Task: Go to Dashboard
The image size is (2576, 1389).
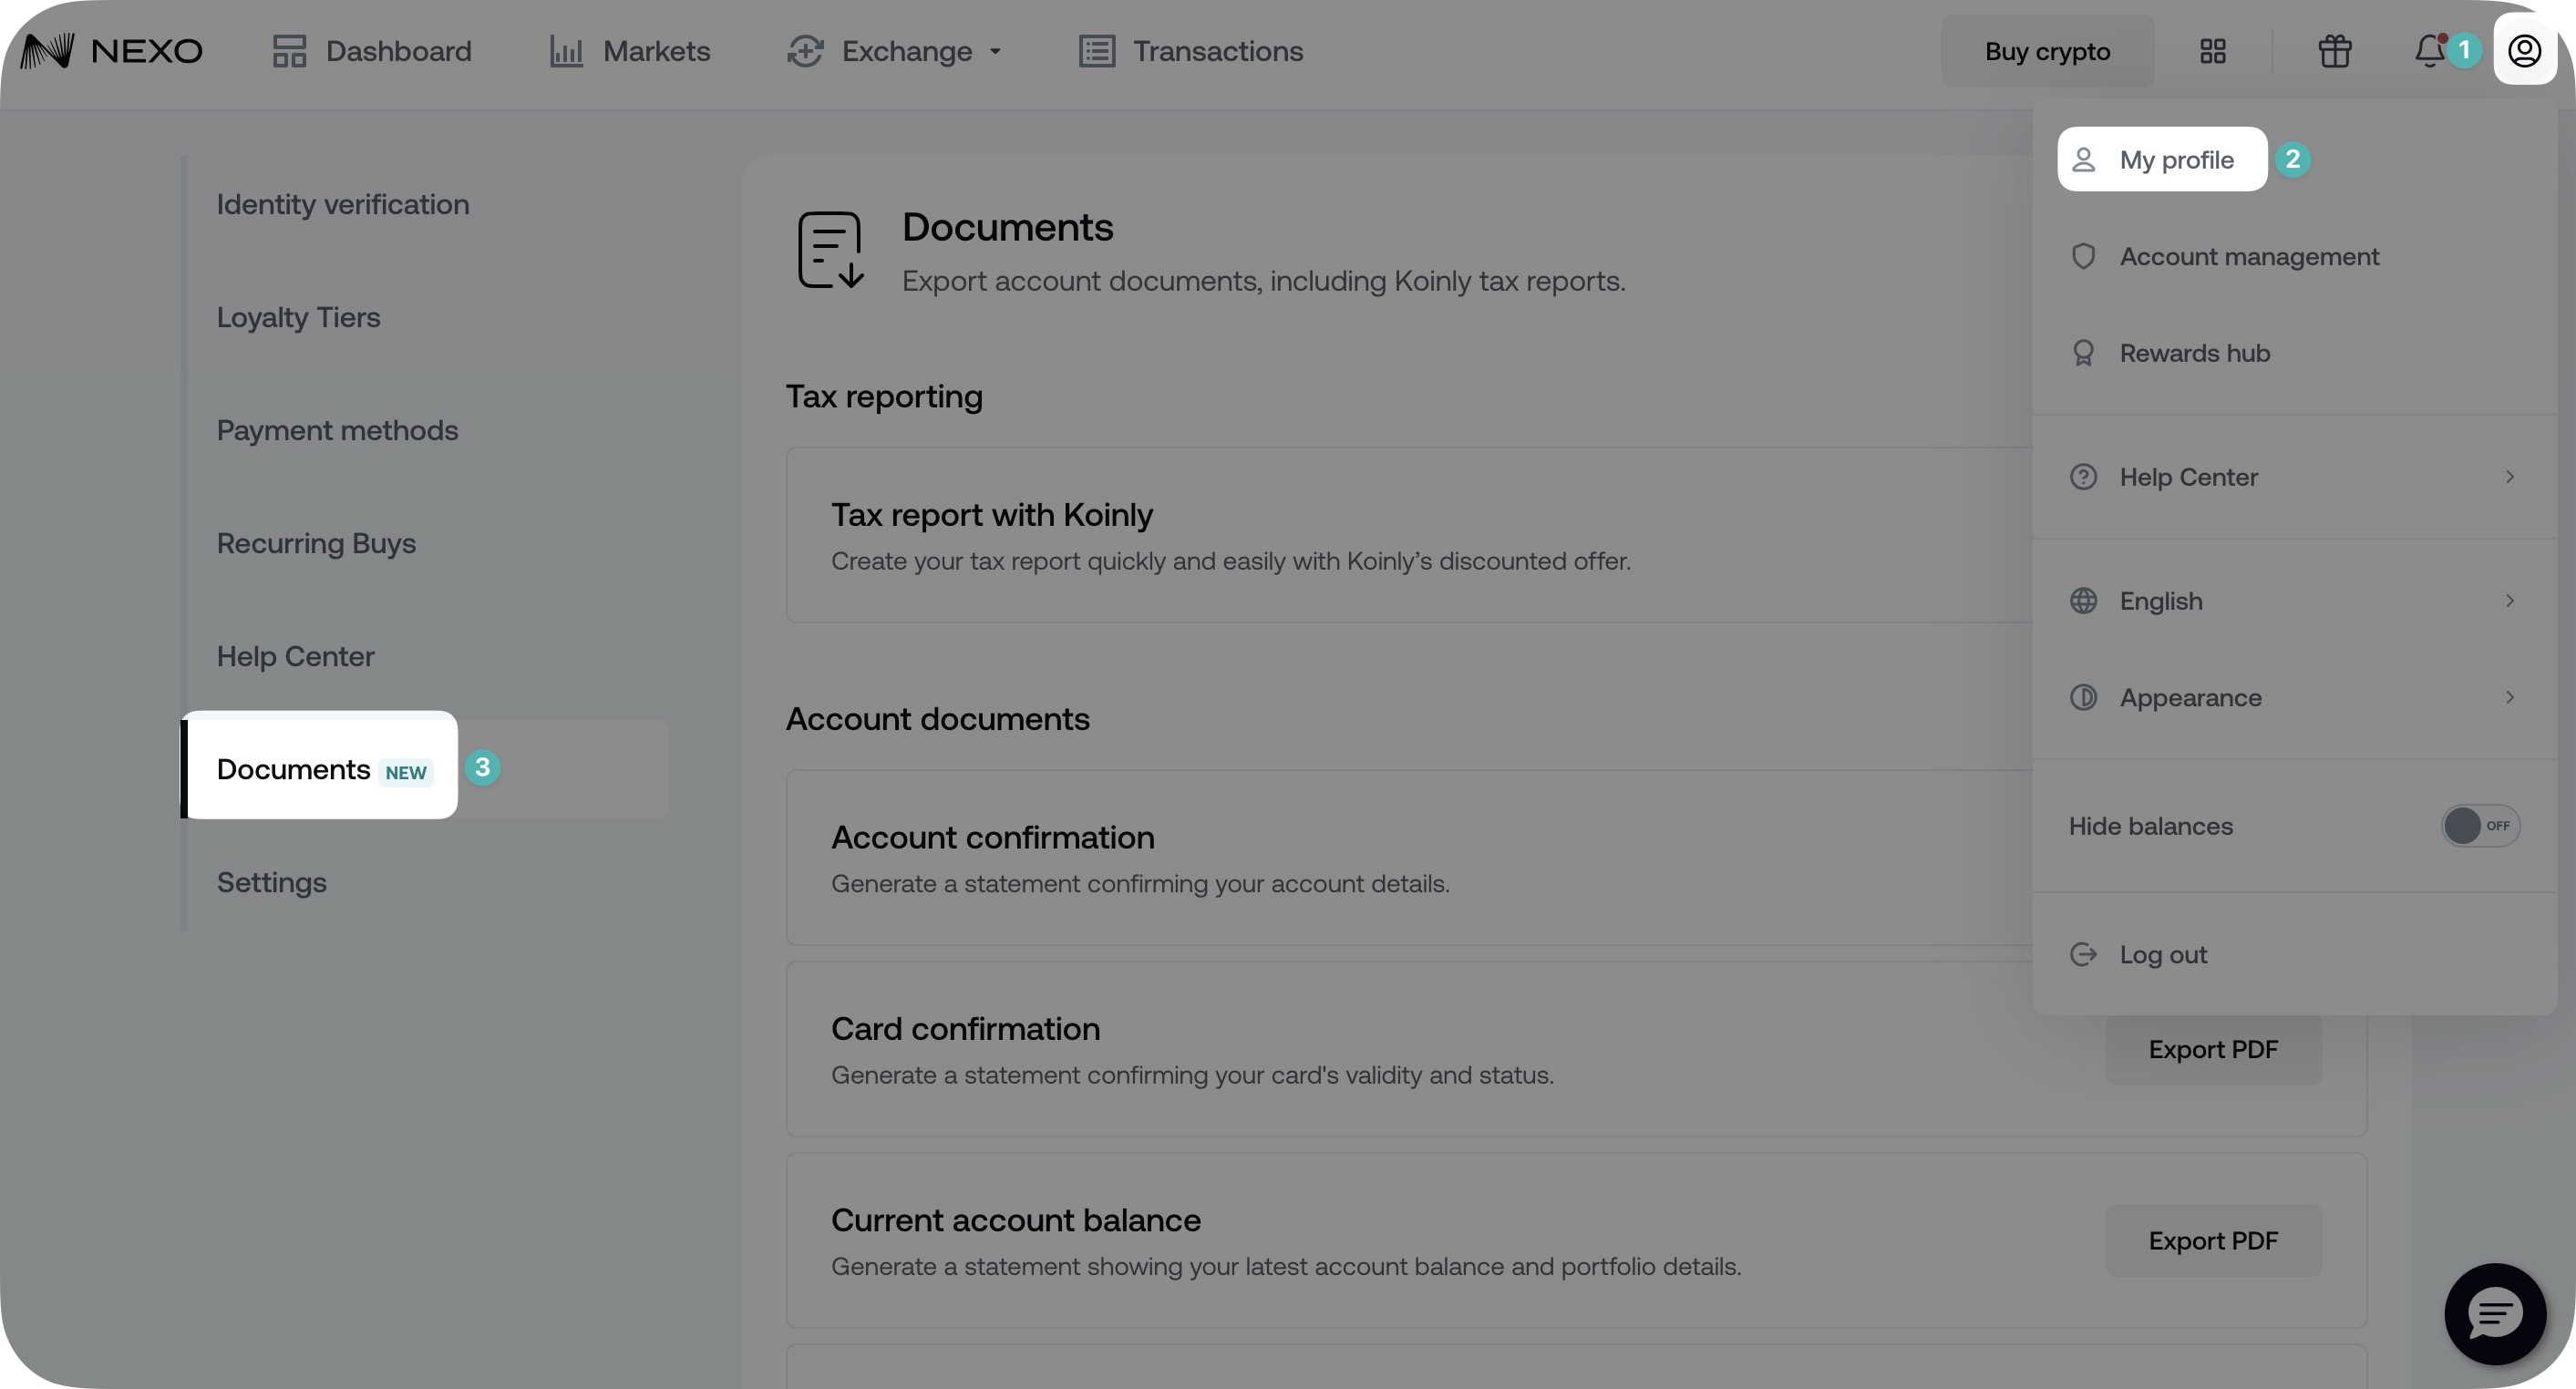Action: click(x=371, y=51)
